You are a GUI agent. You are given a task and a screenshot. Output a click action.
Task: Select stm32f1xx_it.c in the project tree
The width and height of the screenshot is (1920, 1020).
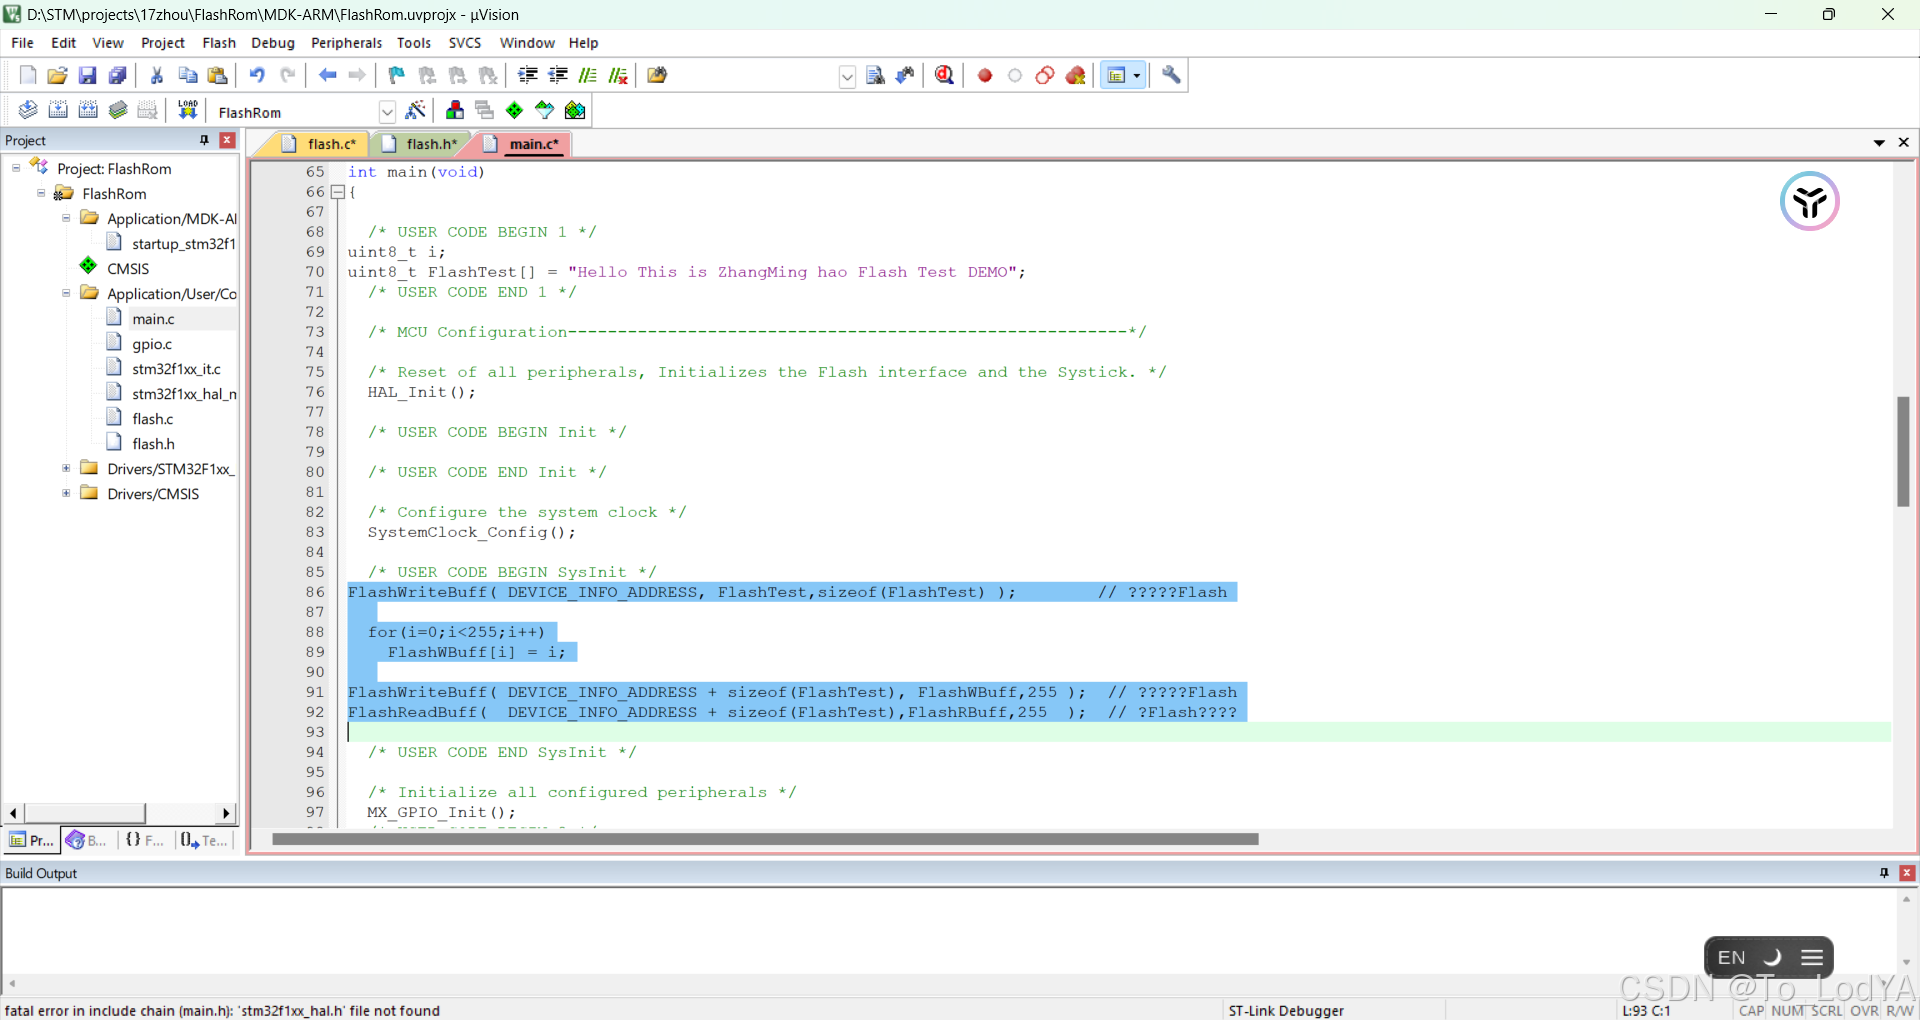pos(176,369)
